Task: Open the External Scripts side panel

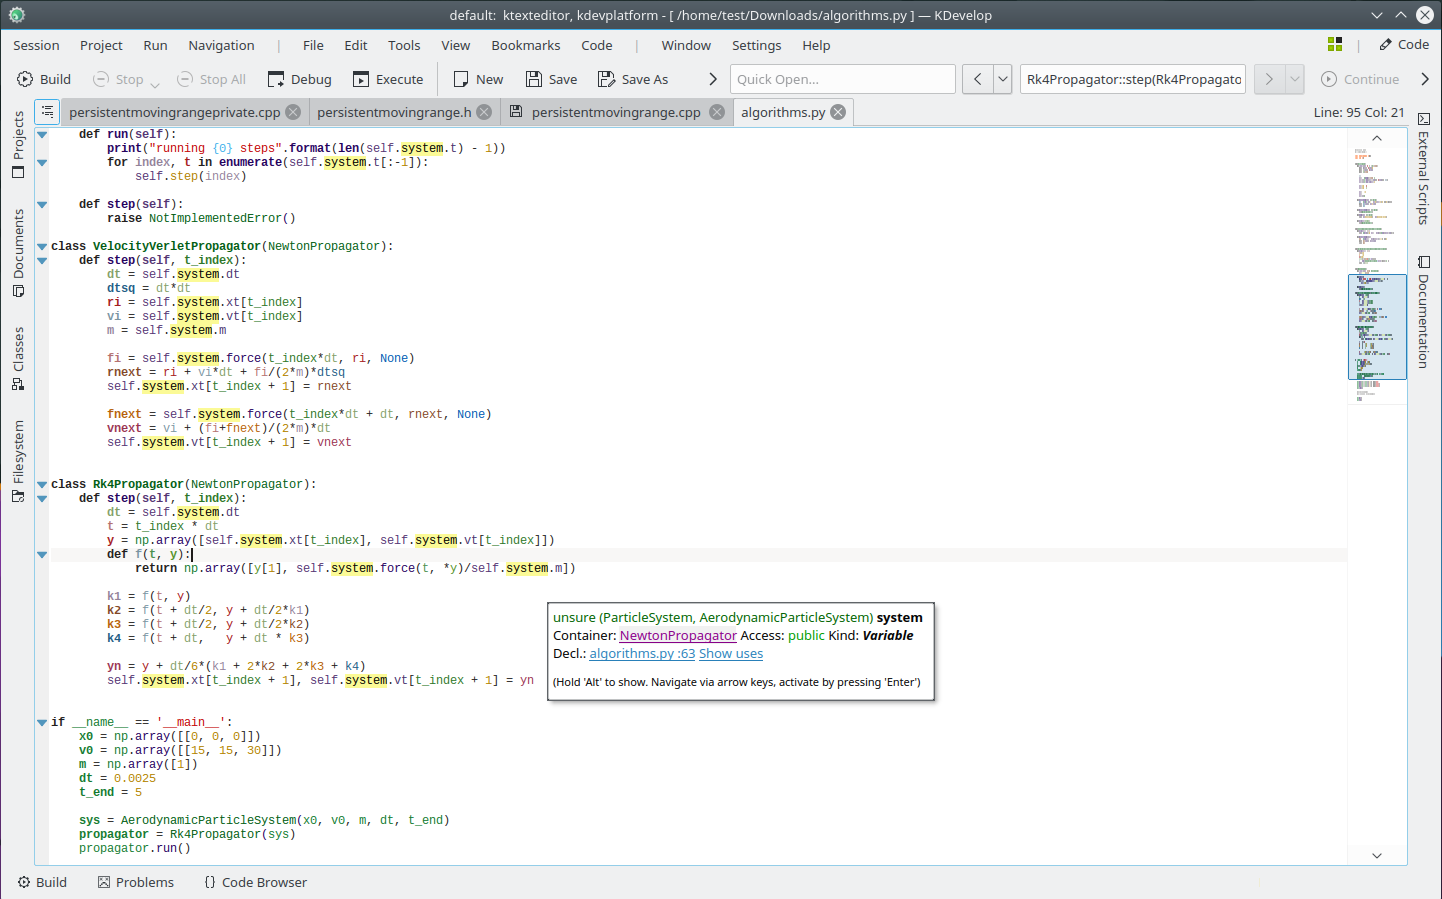Action: point(1424,169)
